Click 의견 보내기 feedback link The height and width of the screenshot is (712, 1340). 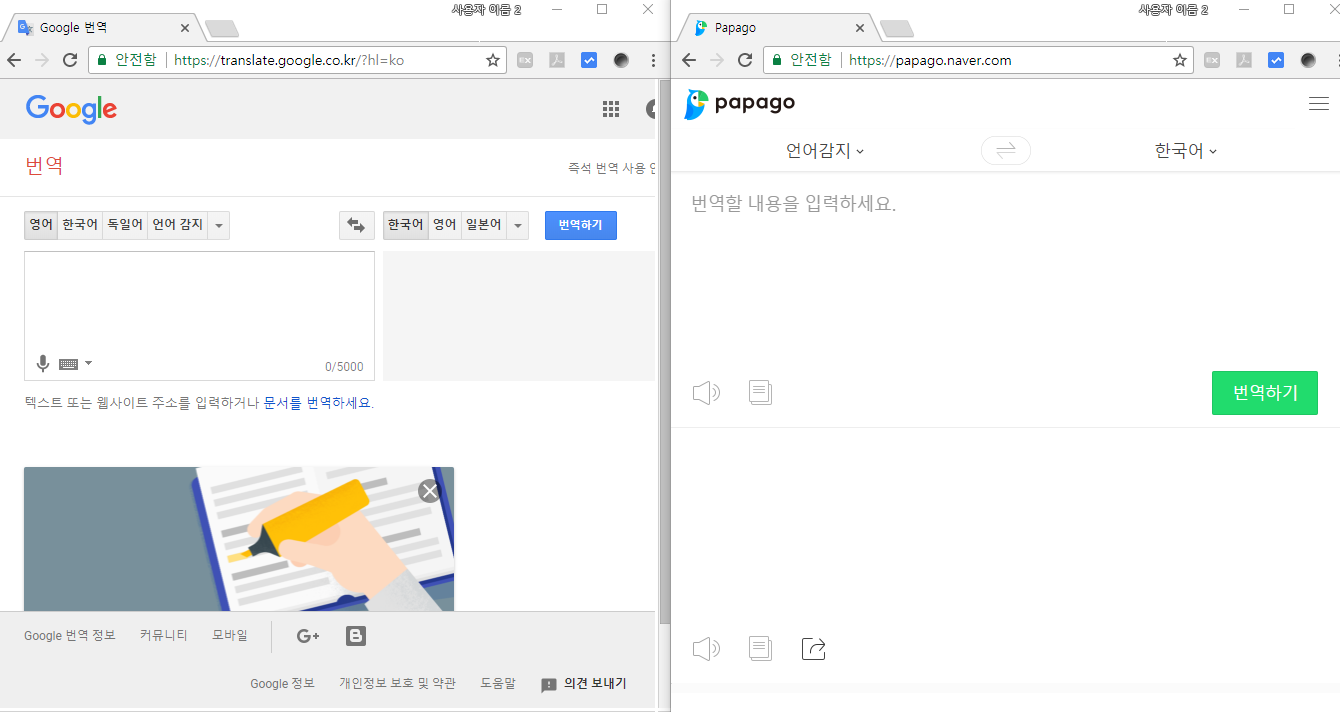(595, 684)
